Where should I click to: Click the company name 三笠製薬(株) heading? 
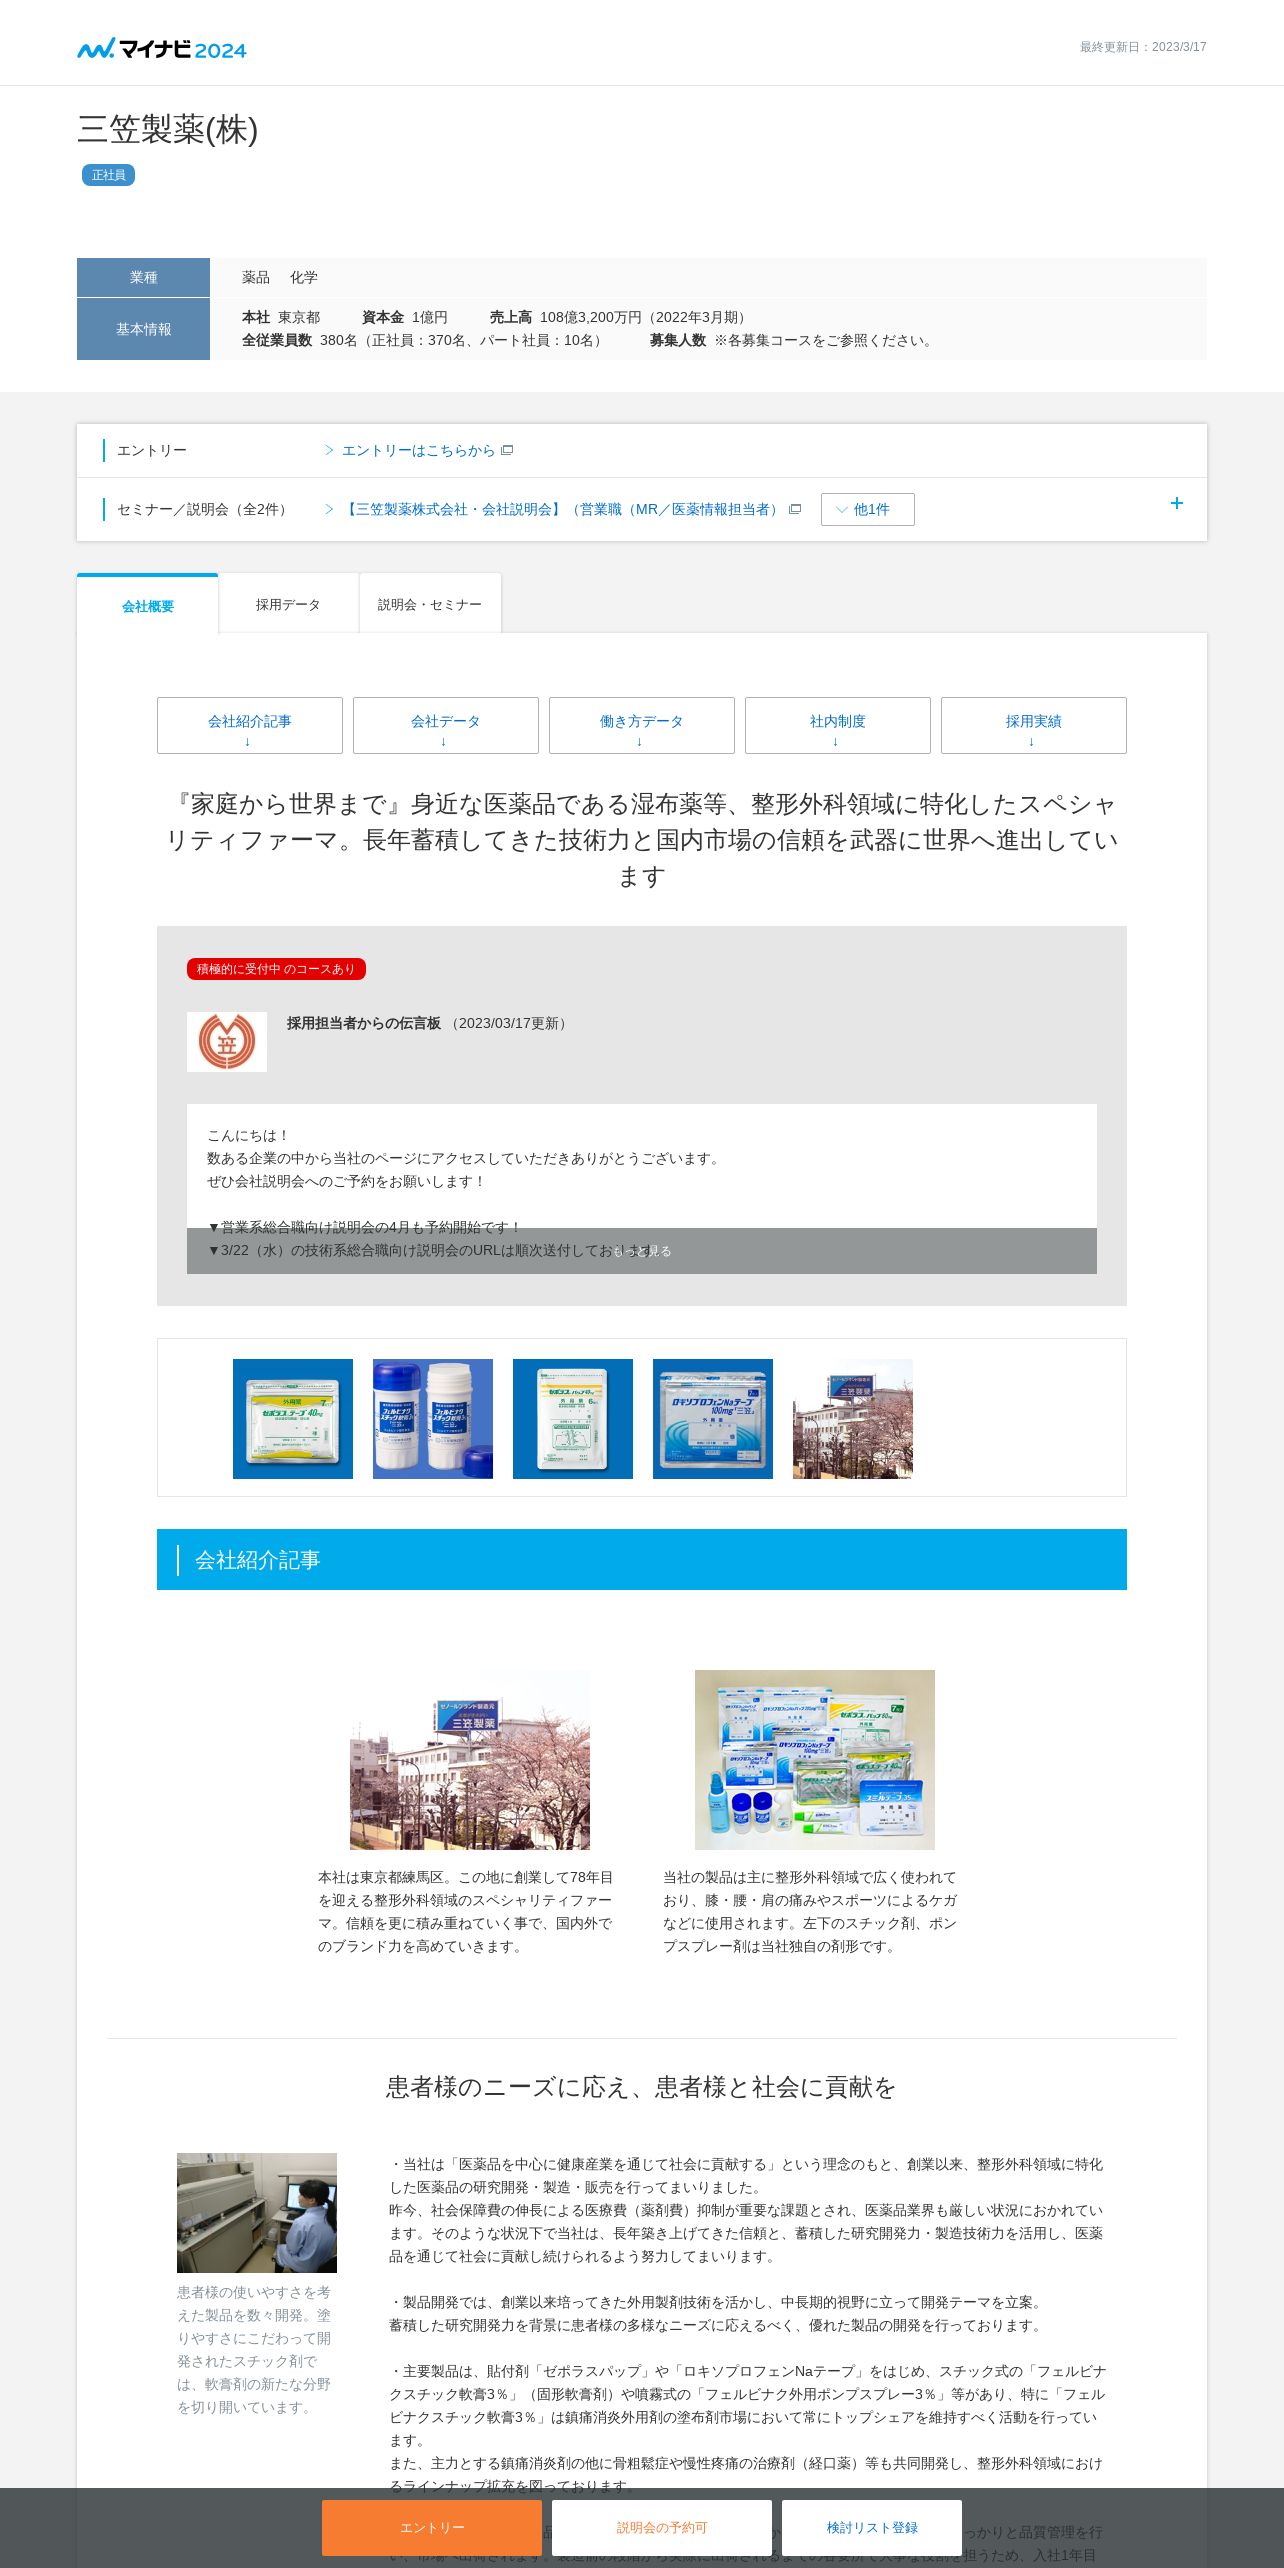pyautogui.click(x=168, y=130)
